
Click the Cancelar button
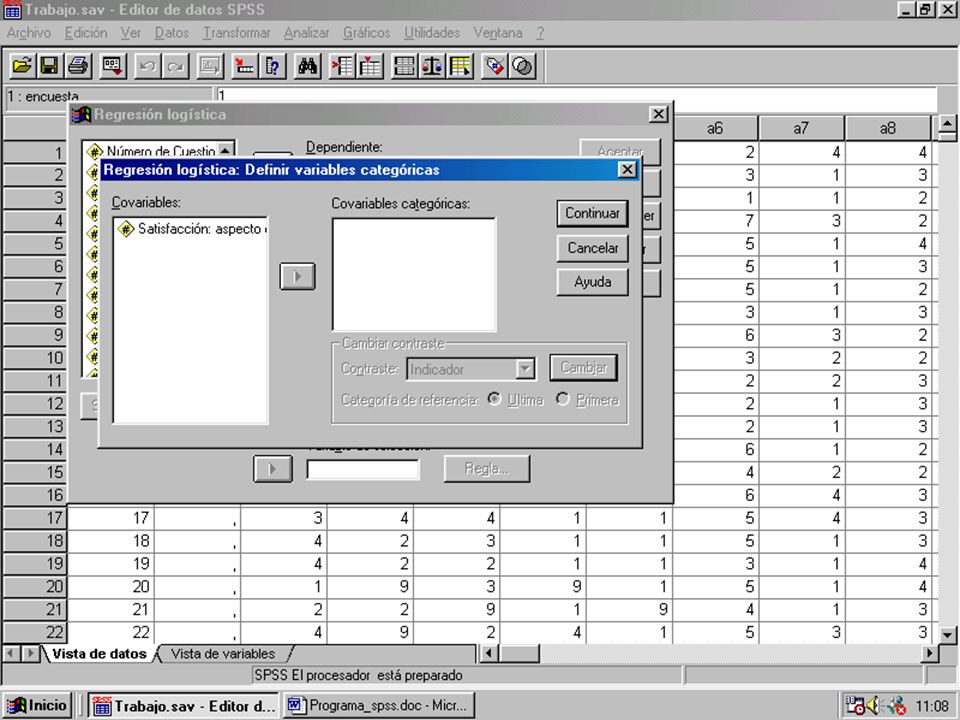592,248
